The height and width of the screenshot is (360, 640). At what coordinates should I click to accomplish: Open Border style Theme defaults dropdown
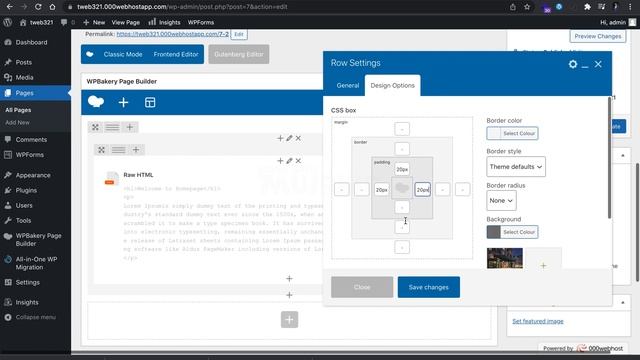click(516, 167)
